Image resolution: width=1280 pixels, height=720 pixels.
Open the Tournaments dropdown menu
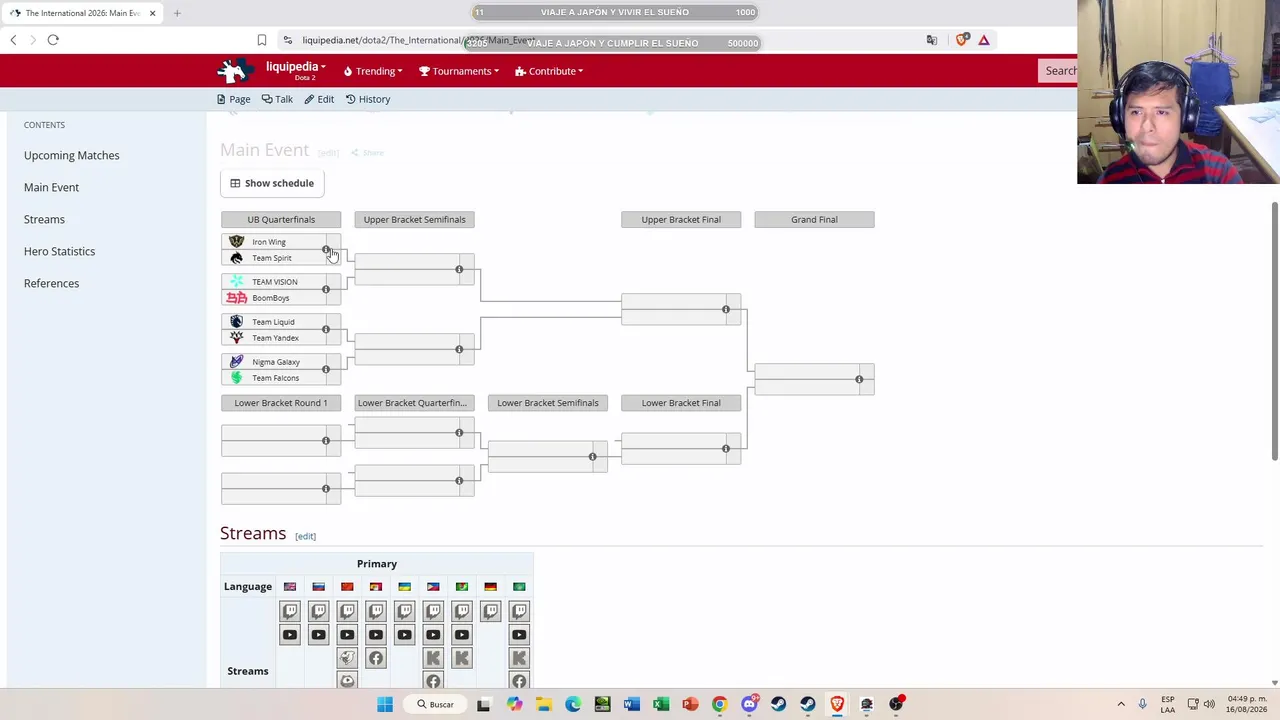coord(459,71)
